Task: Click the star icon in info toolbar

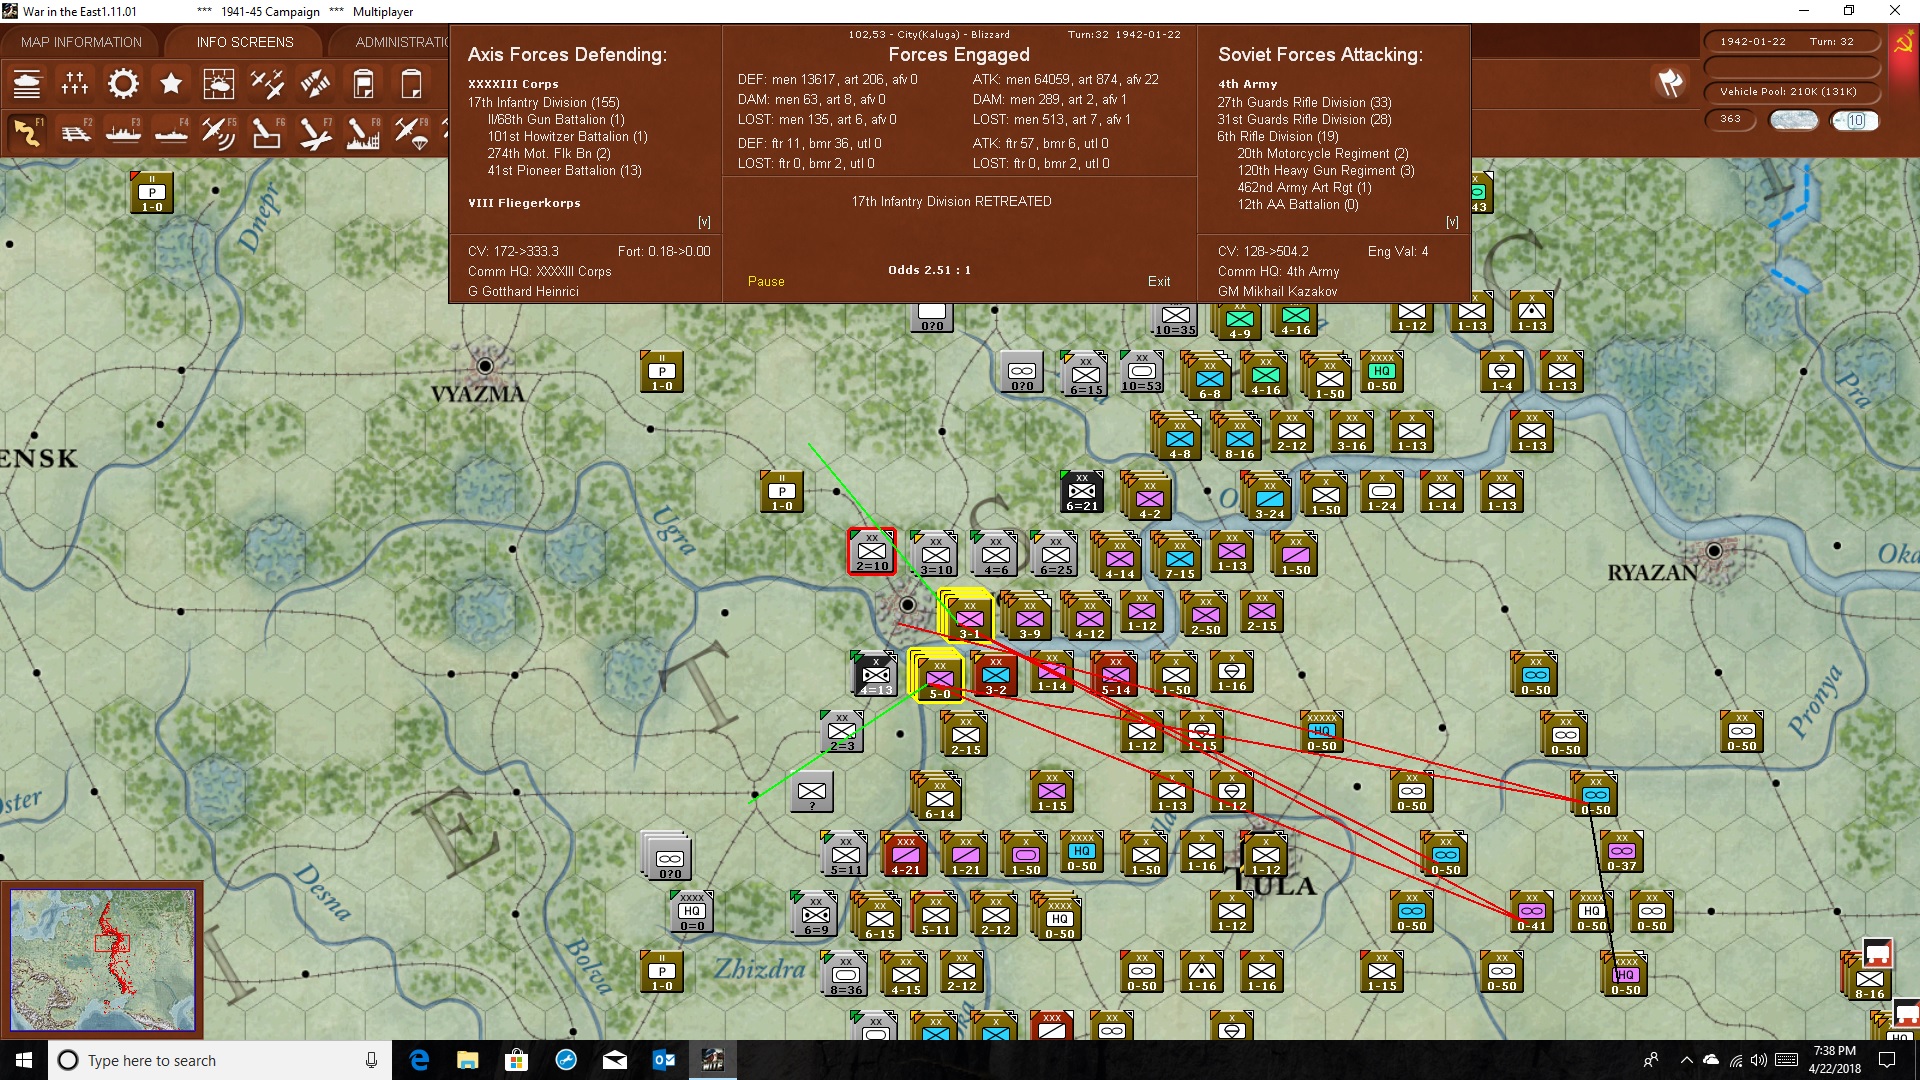Action: [x=171, y=84]
